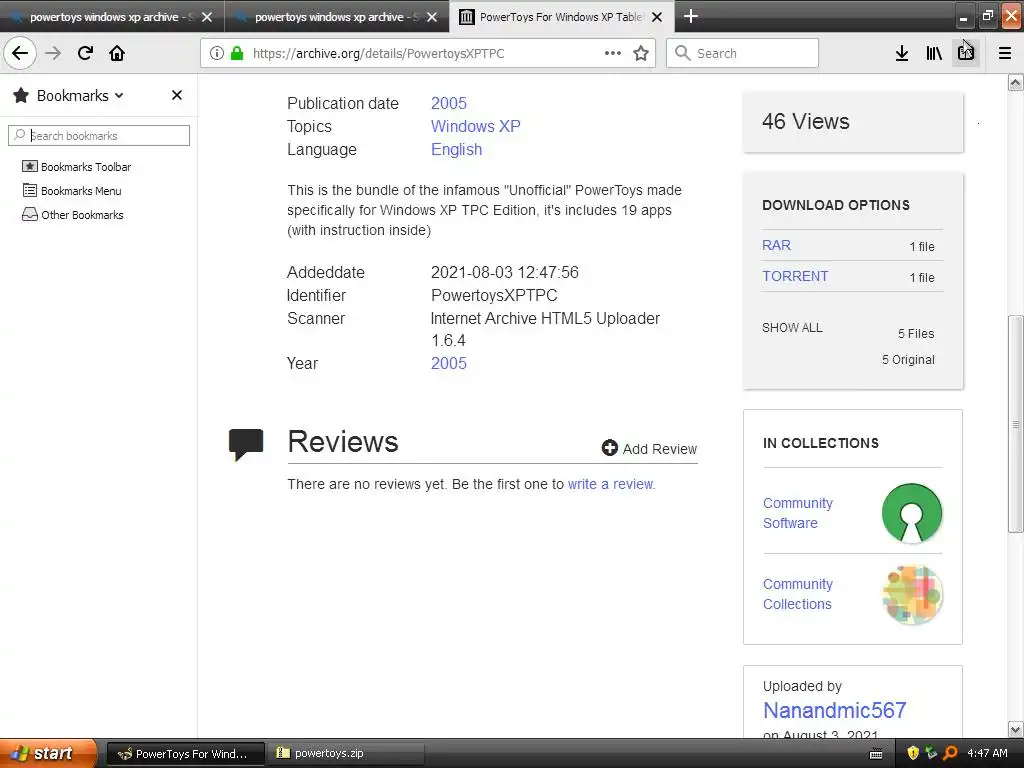This screenshot has width=1024, height=768.
Task: Click the page scrollbar down arrow
Action: coord(1015,729)
